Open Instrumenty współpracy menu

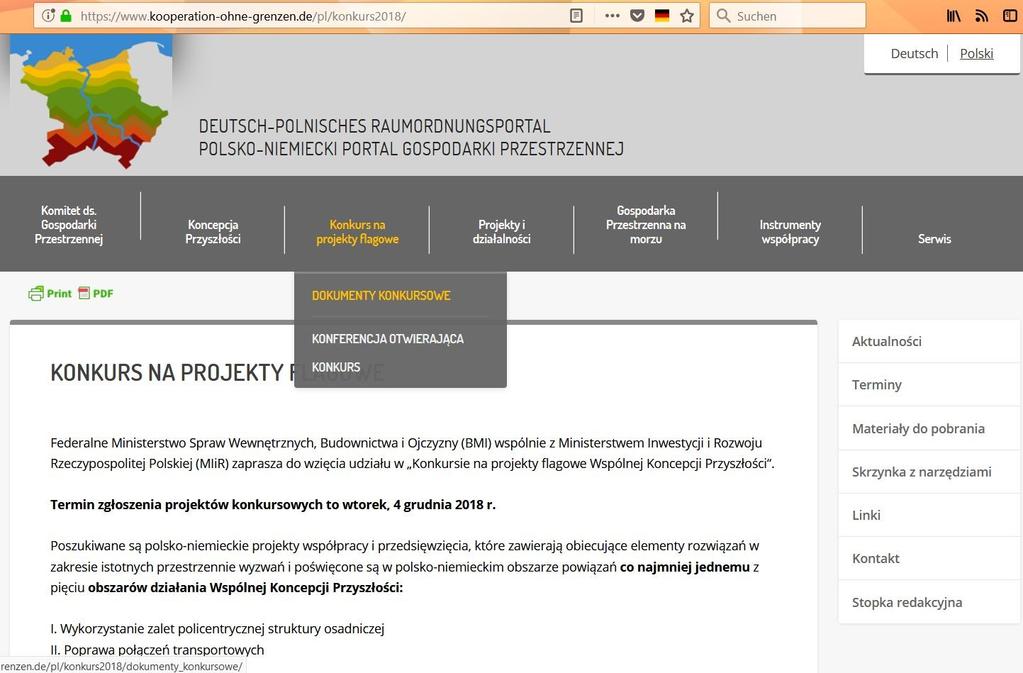(790, 232)
